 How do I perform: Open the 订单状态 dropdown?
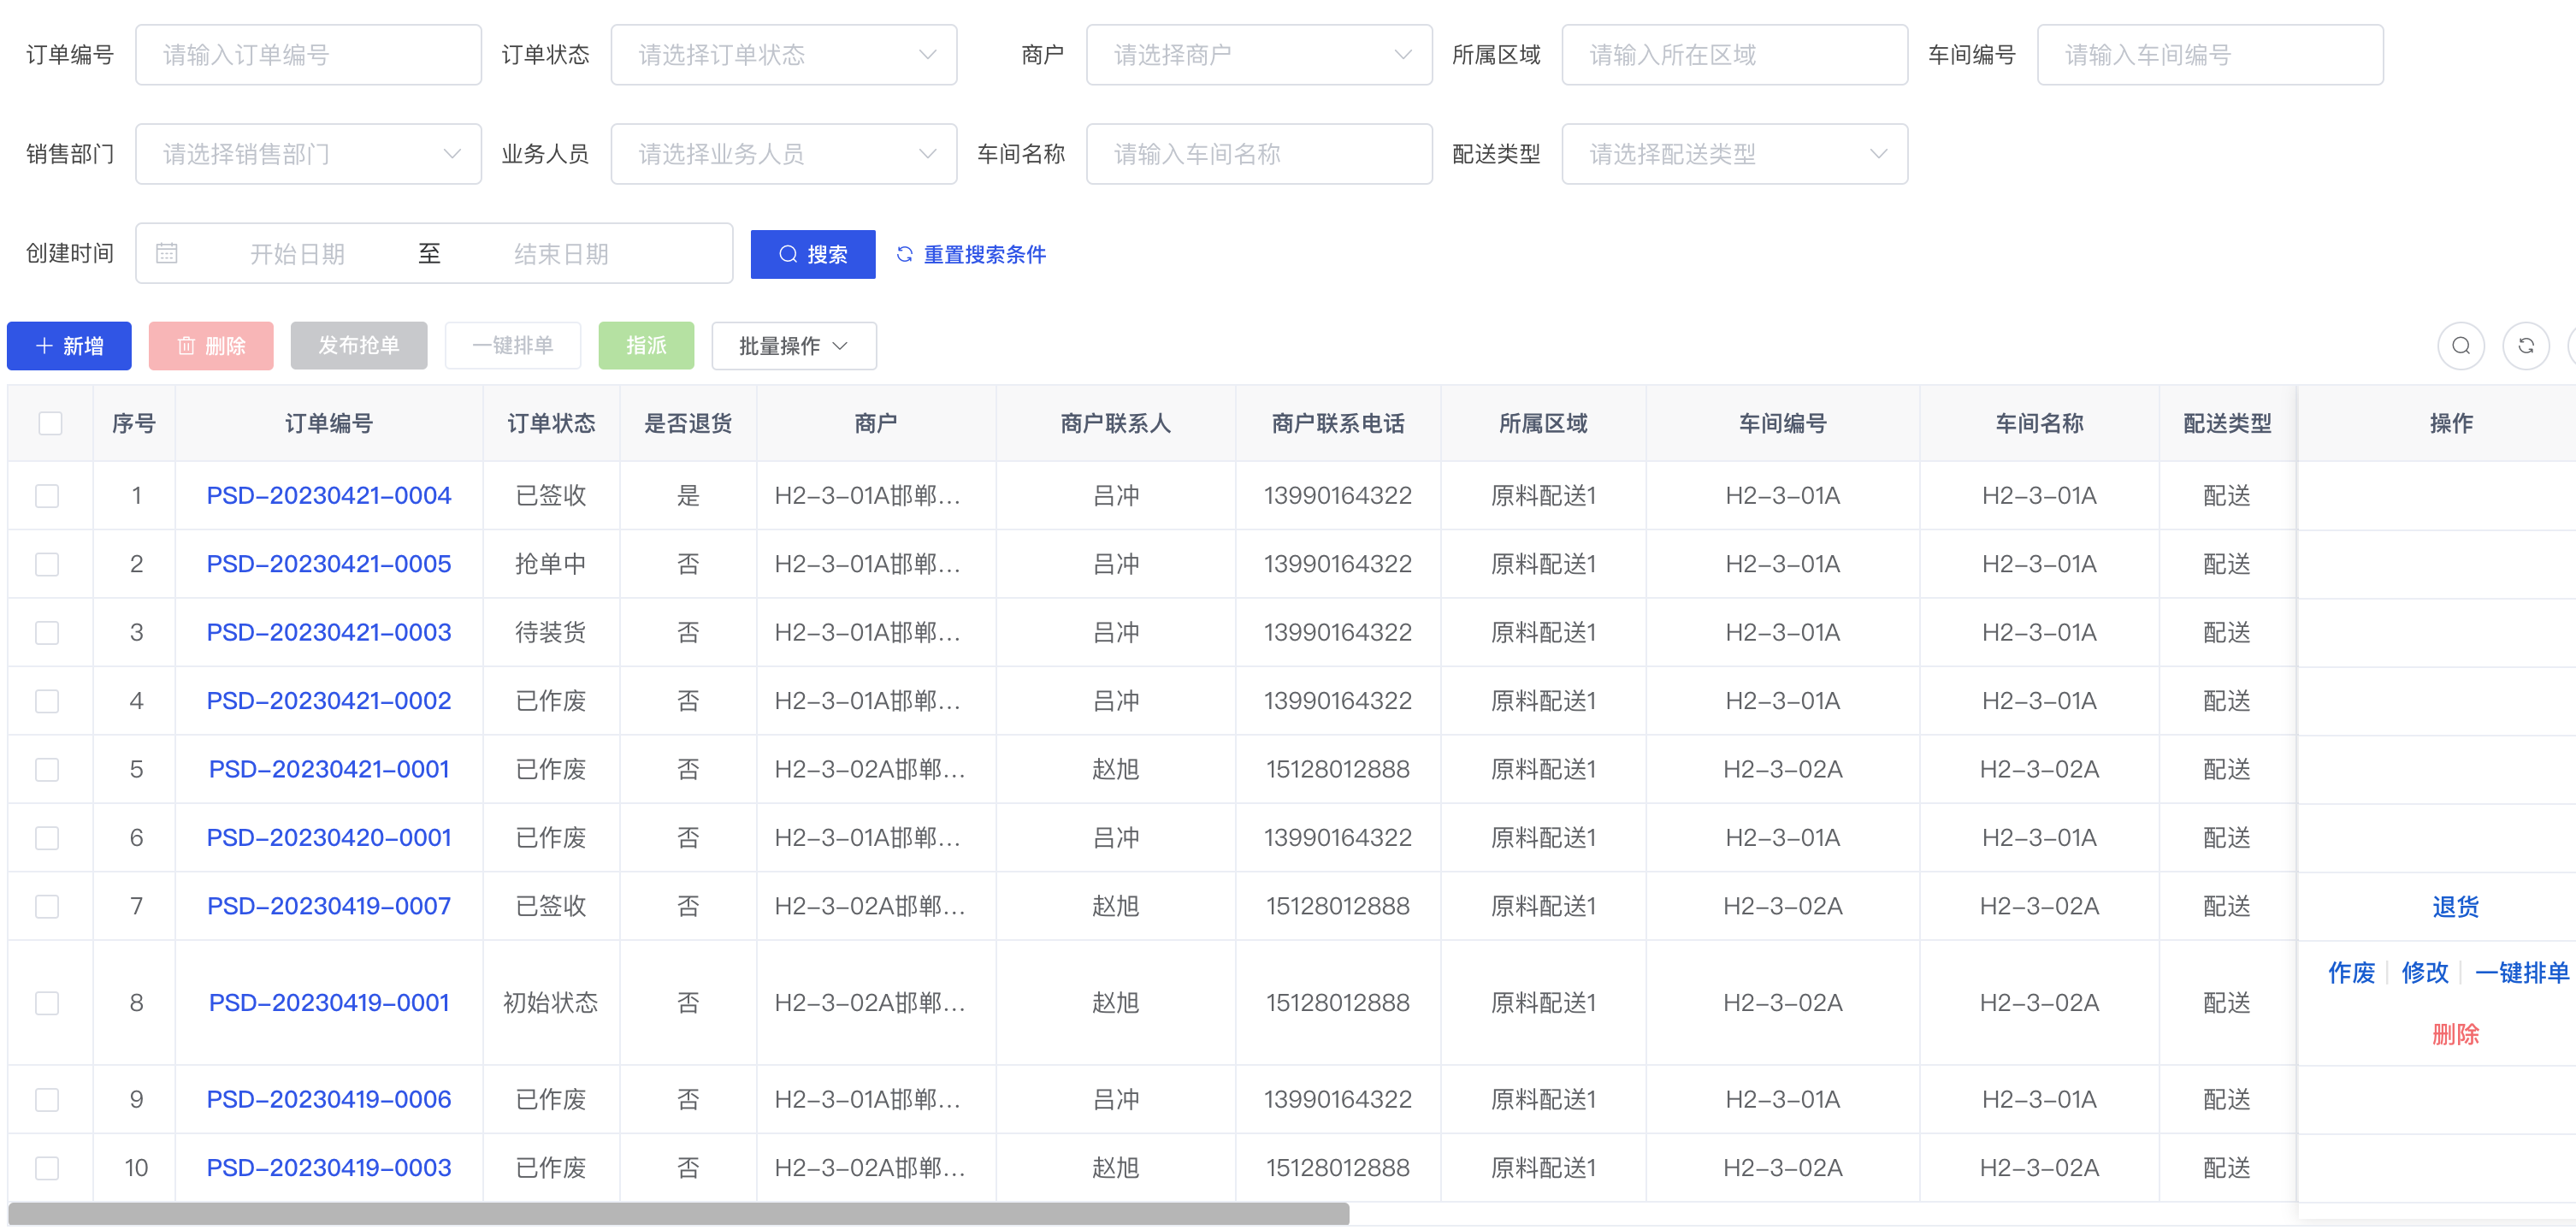coord(783,55)
